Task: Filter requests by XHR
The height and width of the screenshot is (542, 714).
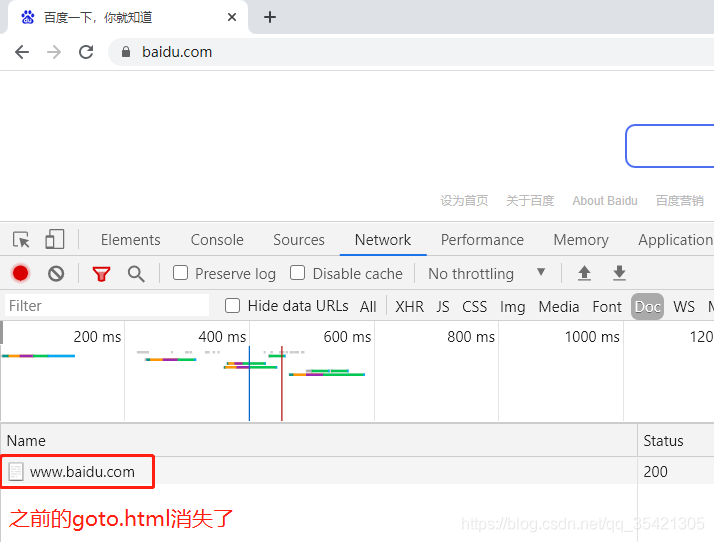Action: [409, 307]
